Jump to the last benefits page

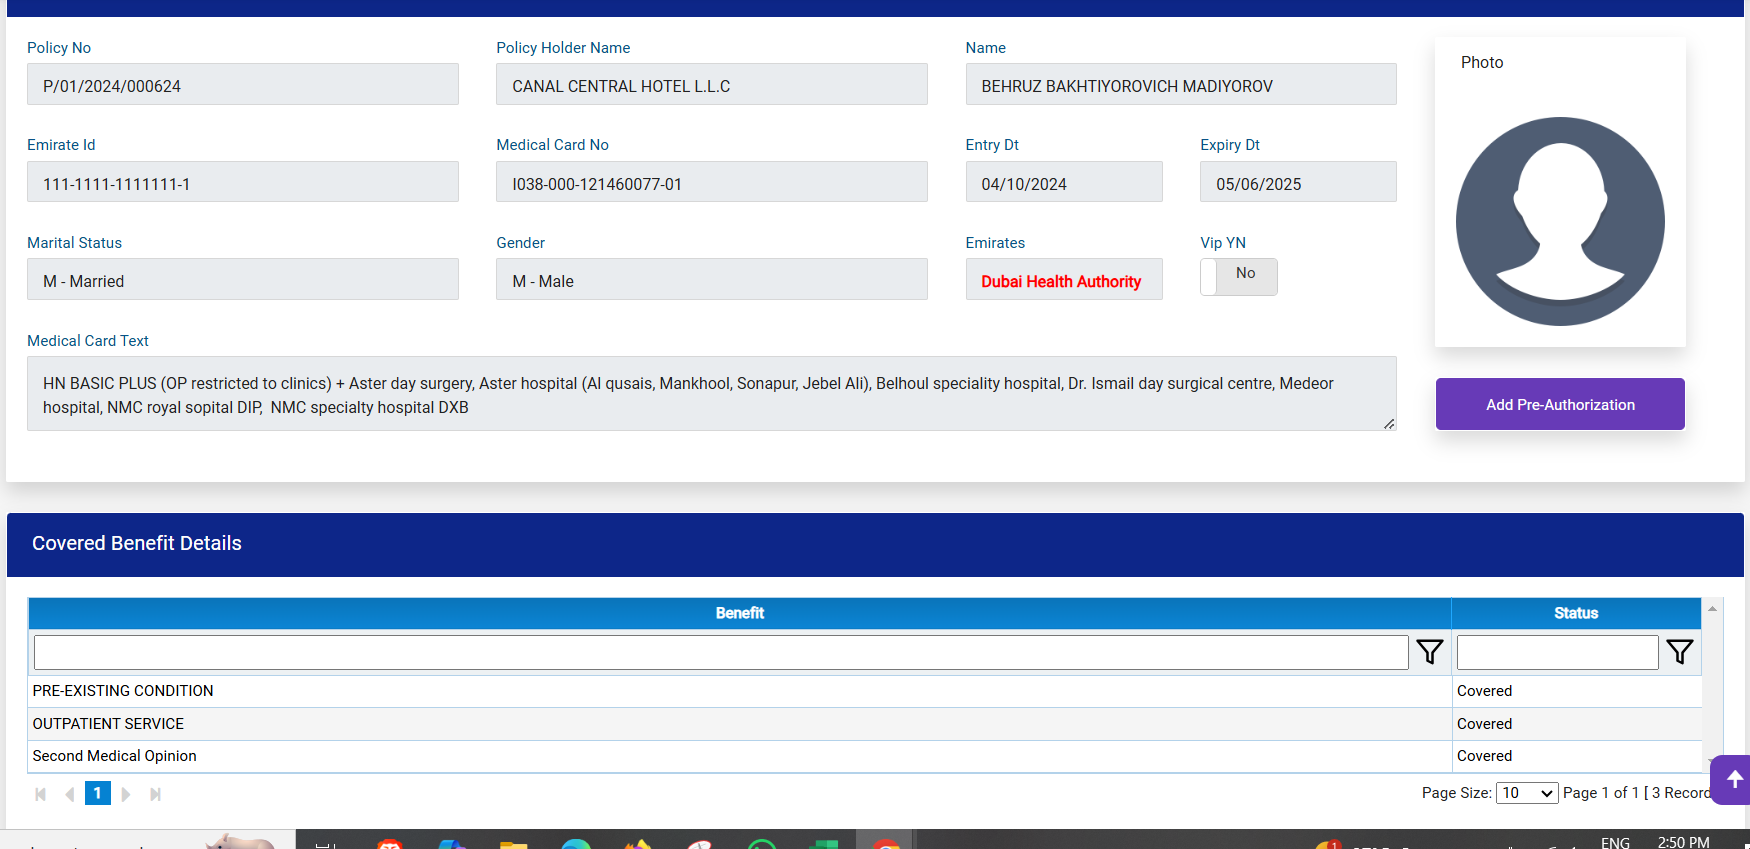tap(155, 794)
